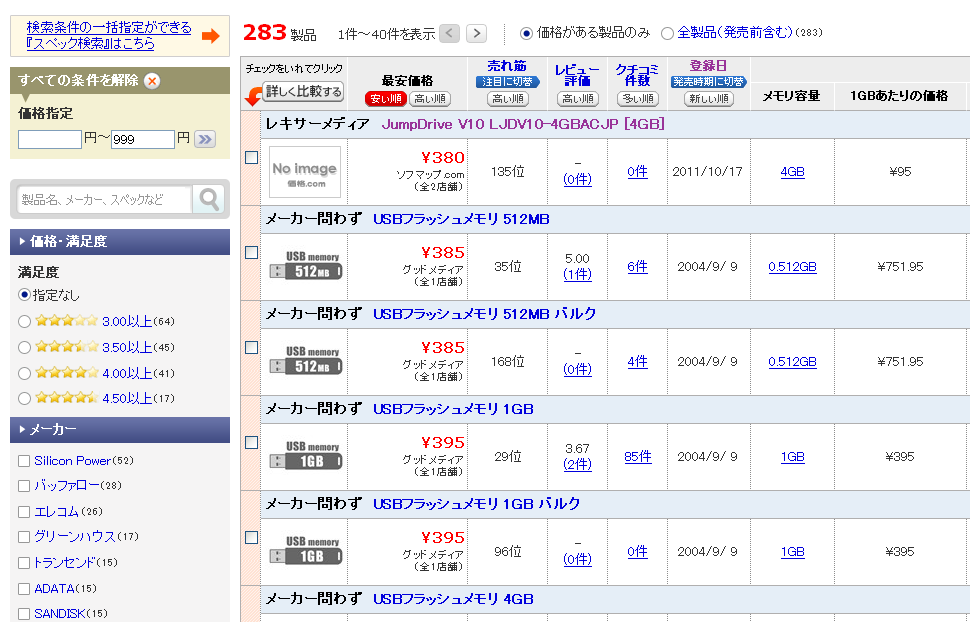Open USB memory 512MB バルク thumbnail
970x622 pixels.
[306, 361]
